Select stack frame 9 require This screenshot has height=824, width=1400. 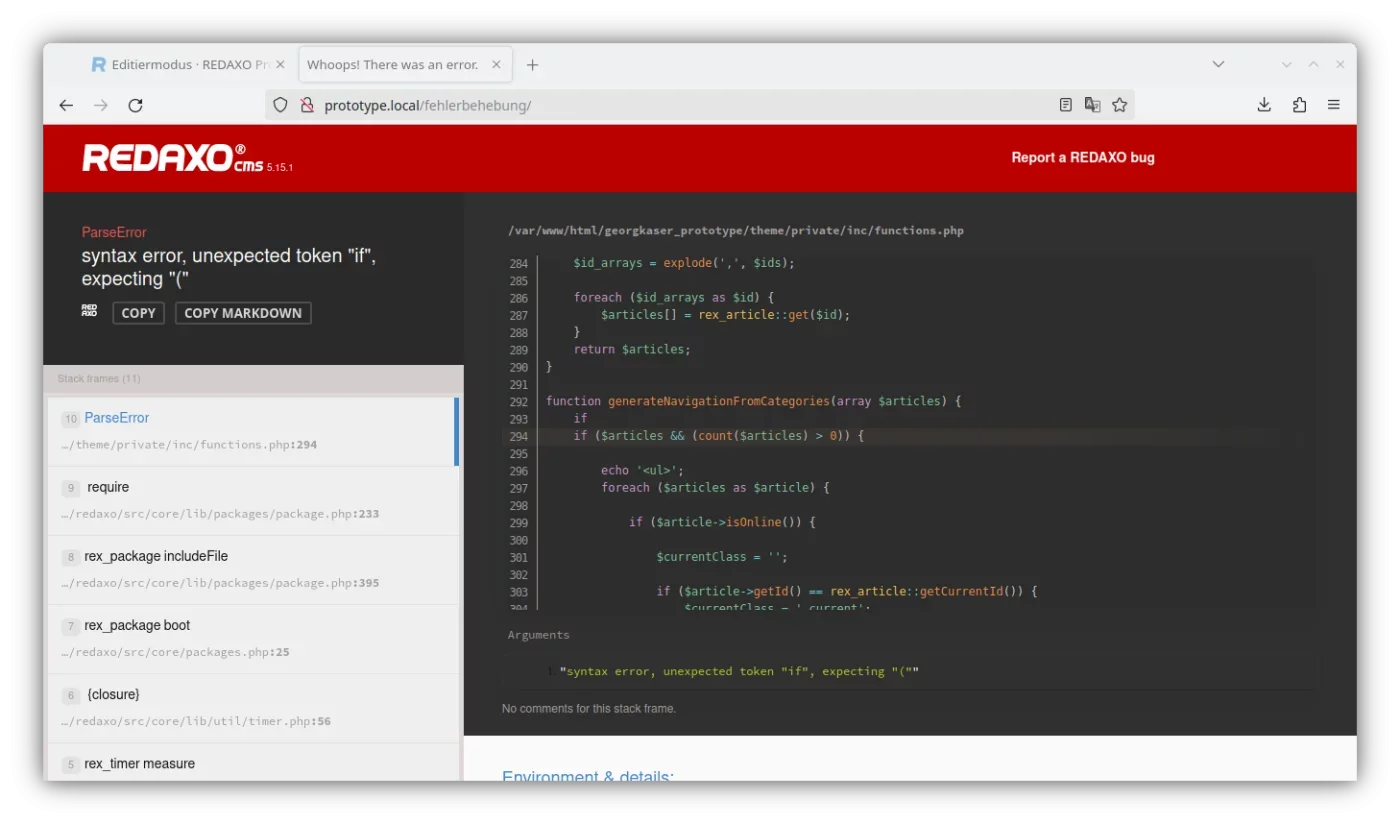[253, 500]
